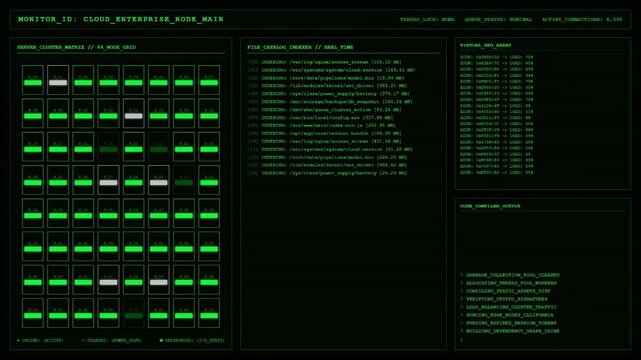This screenshot has height=360, width=641.
Task: Click the COMPILING_STATIC_ASSETS_DIST output line
Action: 506,291
